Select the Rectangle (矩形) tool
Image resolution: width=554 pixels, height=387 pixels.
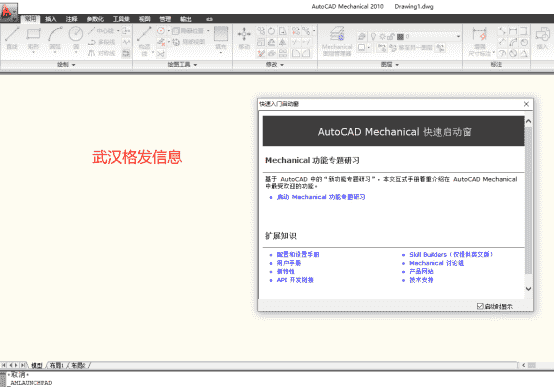[33, 39]
